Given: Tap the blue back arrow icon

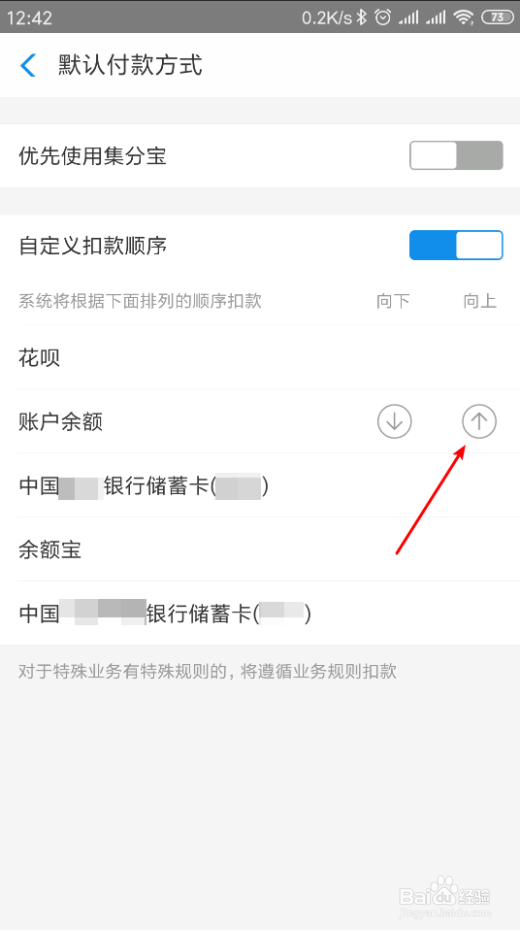Looking at the screenshot, I should coord(28,65).
